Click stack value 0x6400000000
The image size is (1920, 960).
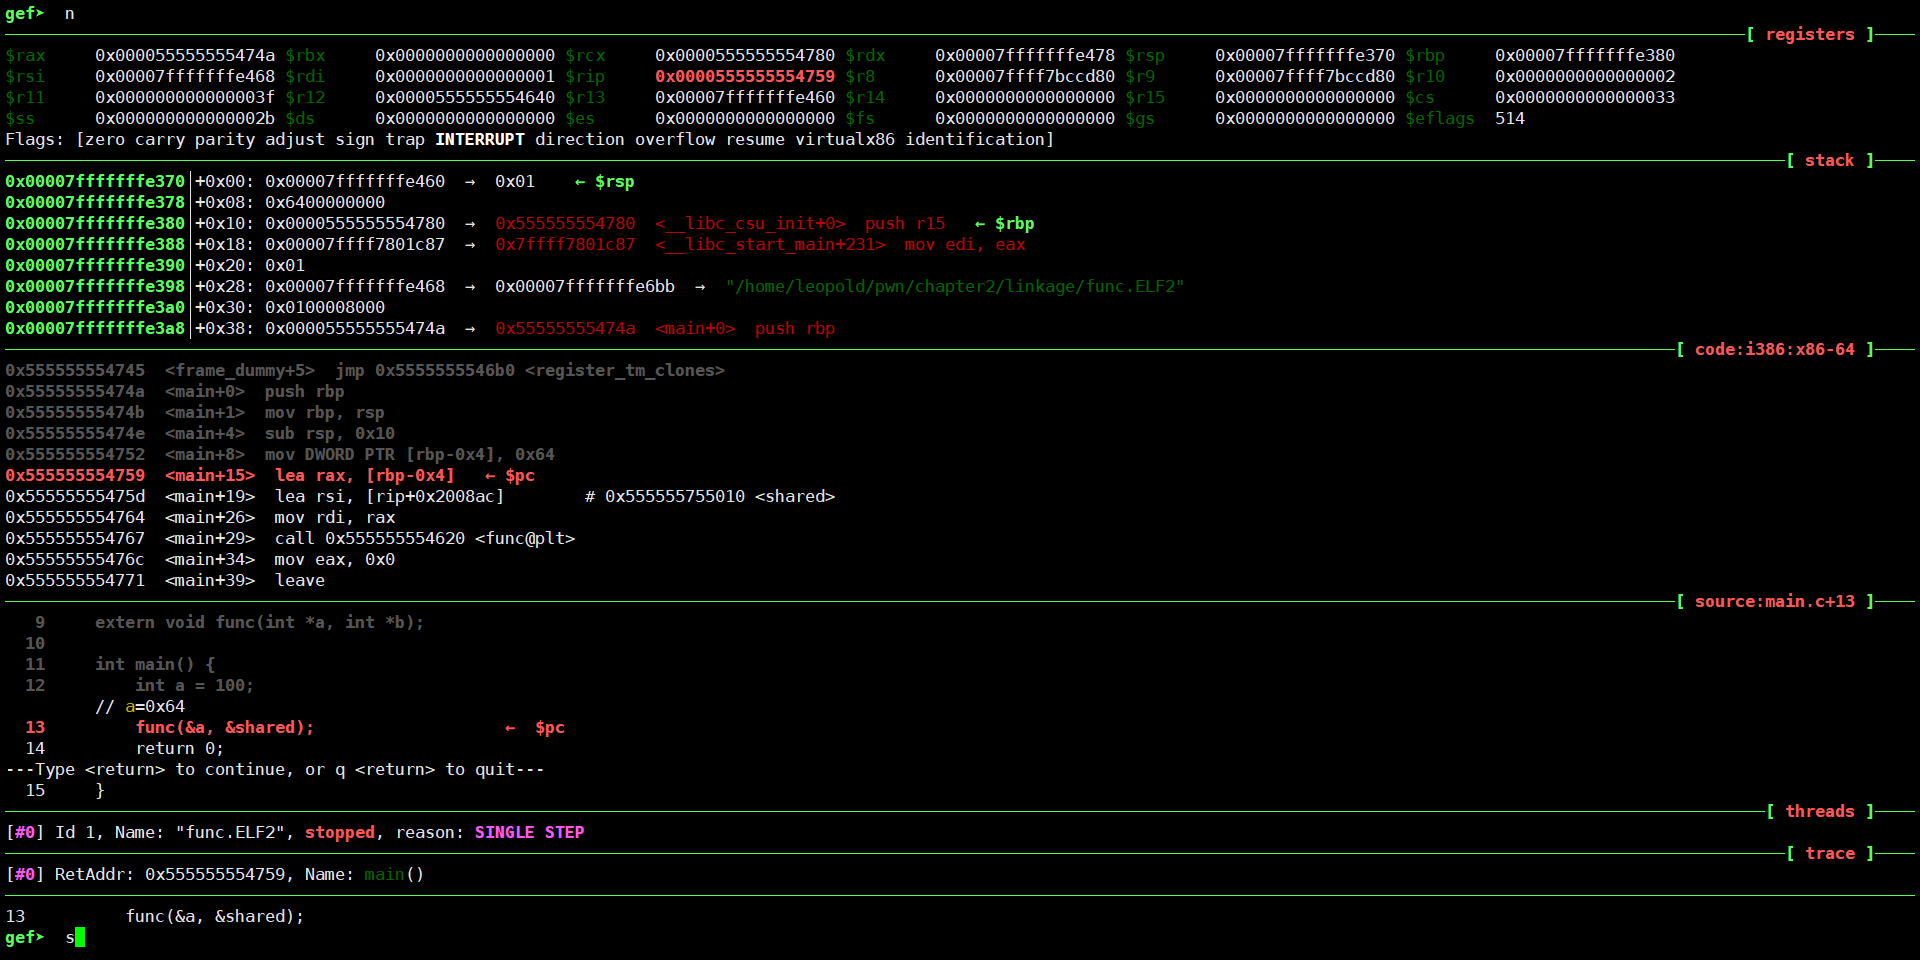pyautogui.click(x=325, y=202)
